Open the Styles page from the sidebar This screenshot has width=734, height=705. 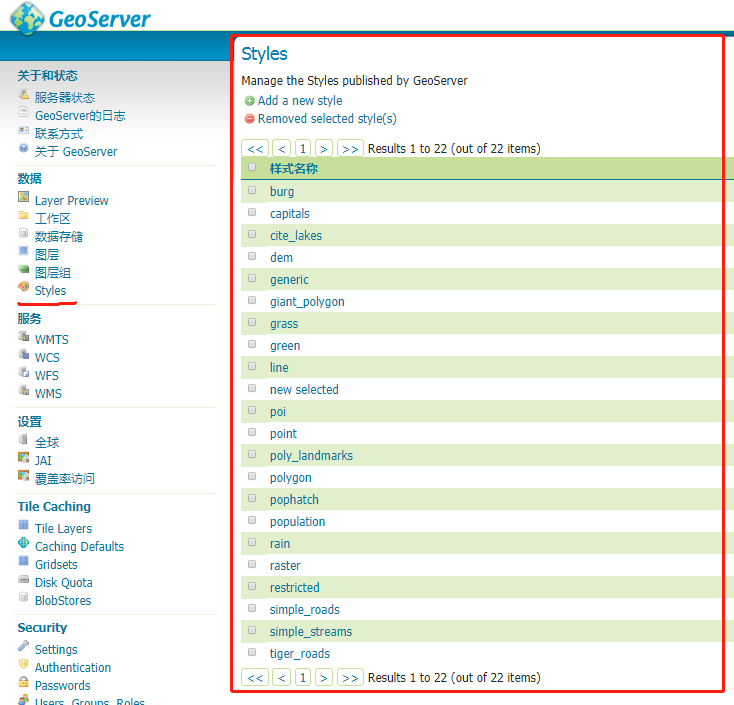click(x=51, y=291)
